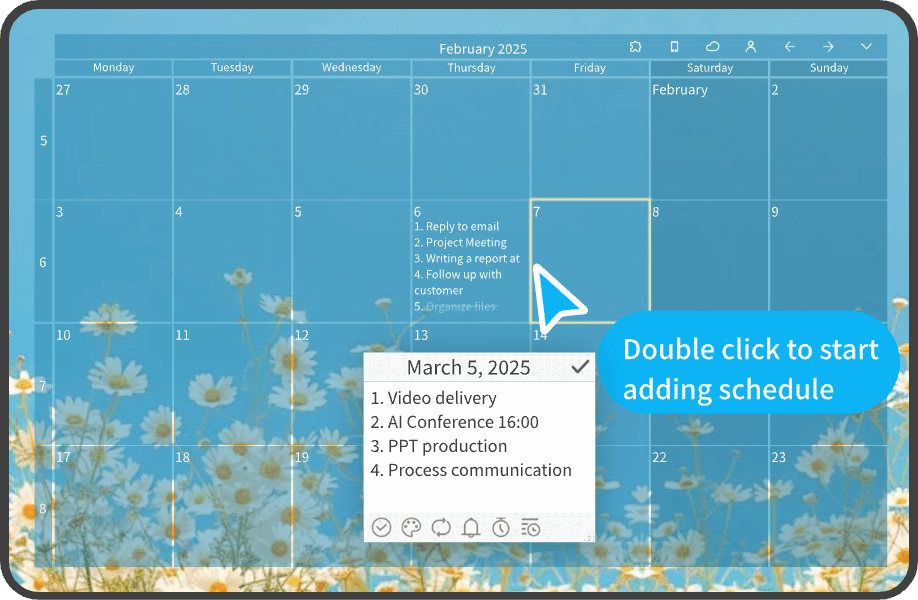The image size is (918, 600).
Task: Open the February 2025 title
Action: click(483, 47)
